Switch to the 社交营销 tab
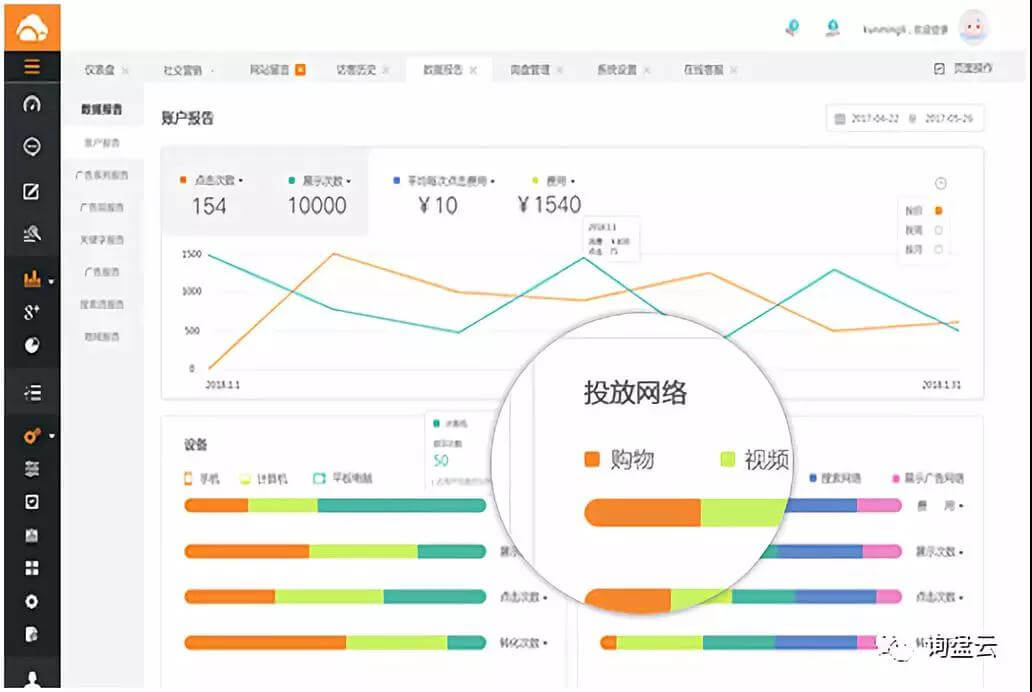Viewport: 1032px width, 692px height. click(183, 70)
